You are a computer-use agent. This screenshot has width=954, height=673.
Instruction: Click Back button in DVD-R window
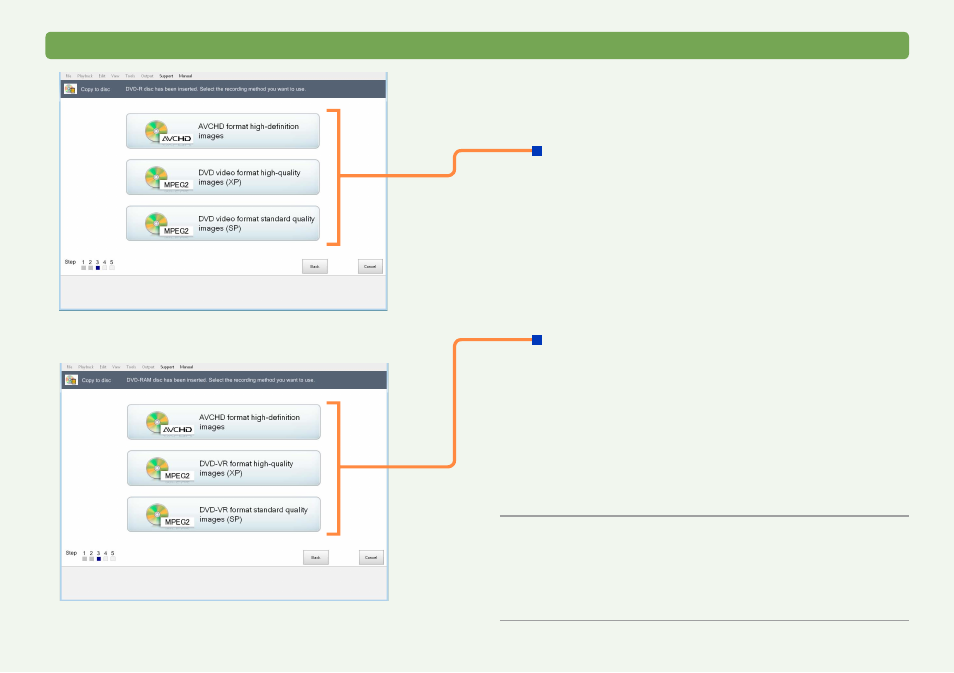pos(315,267)
